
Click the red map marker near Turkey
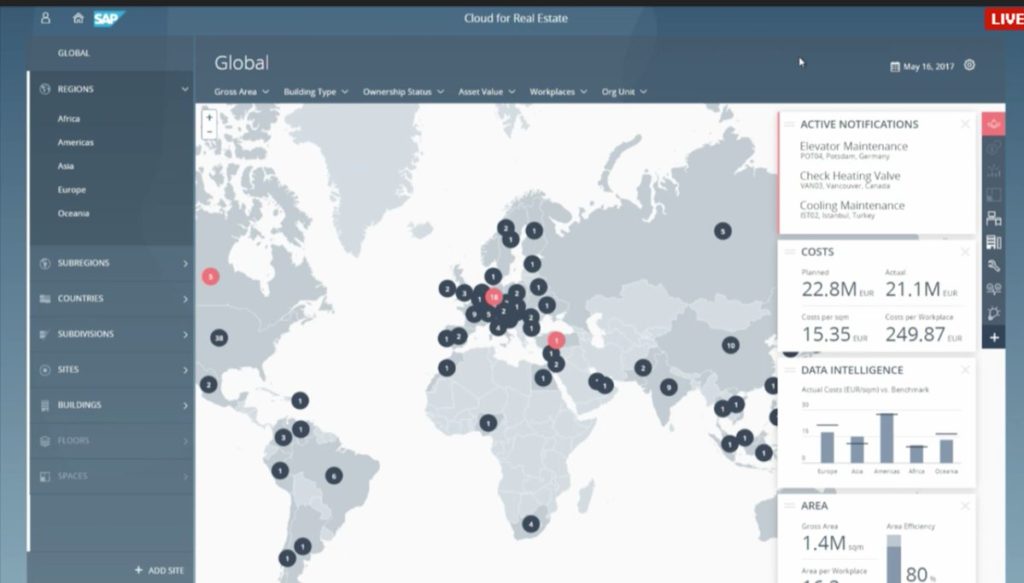[556, 340]
